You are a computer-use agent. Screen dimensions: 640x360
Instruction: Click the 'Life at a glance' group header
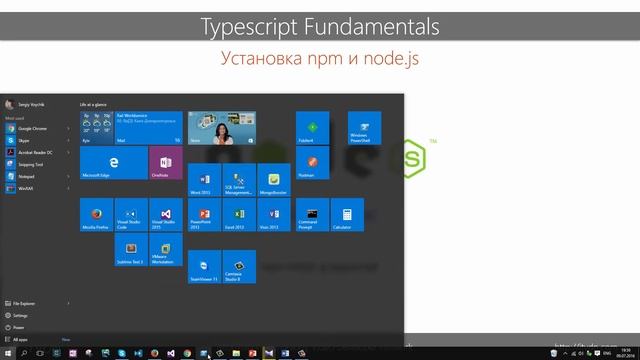pos(93,104)
